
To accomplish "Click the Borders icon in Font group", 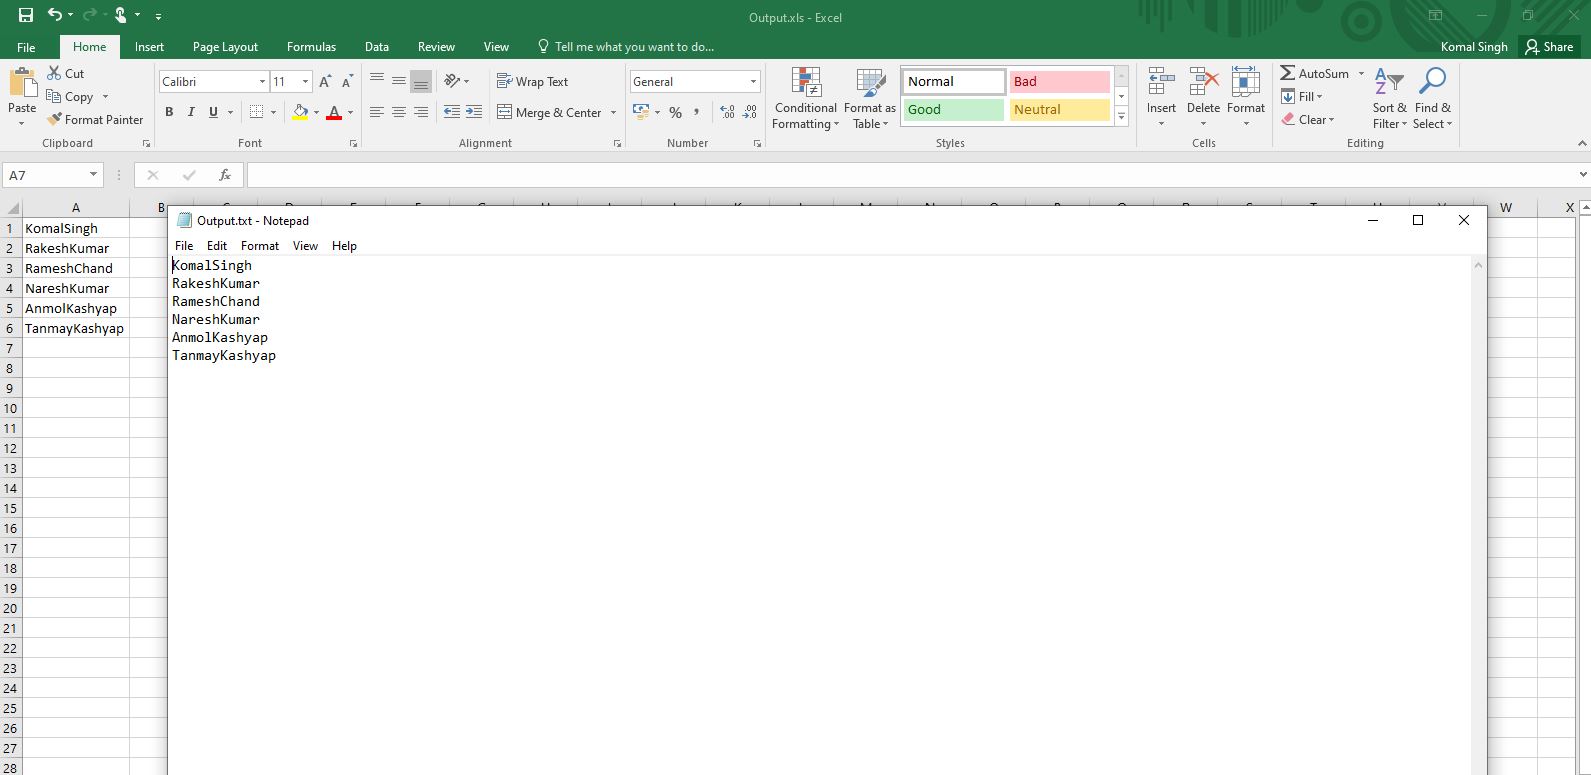I will (257, 112).
